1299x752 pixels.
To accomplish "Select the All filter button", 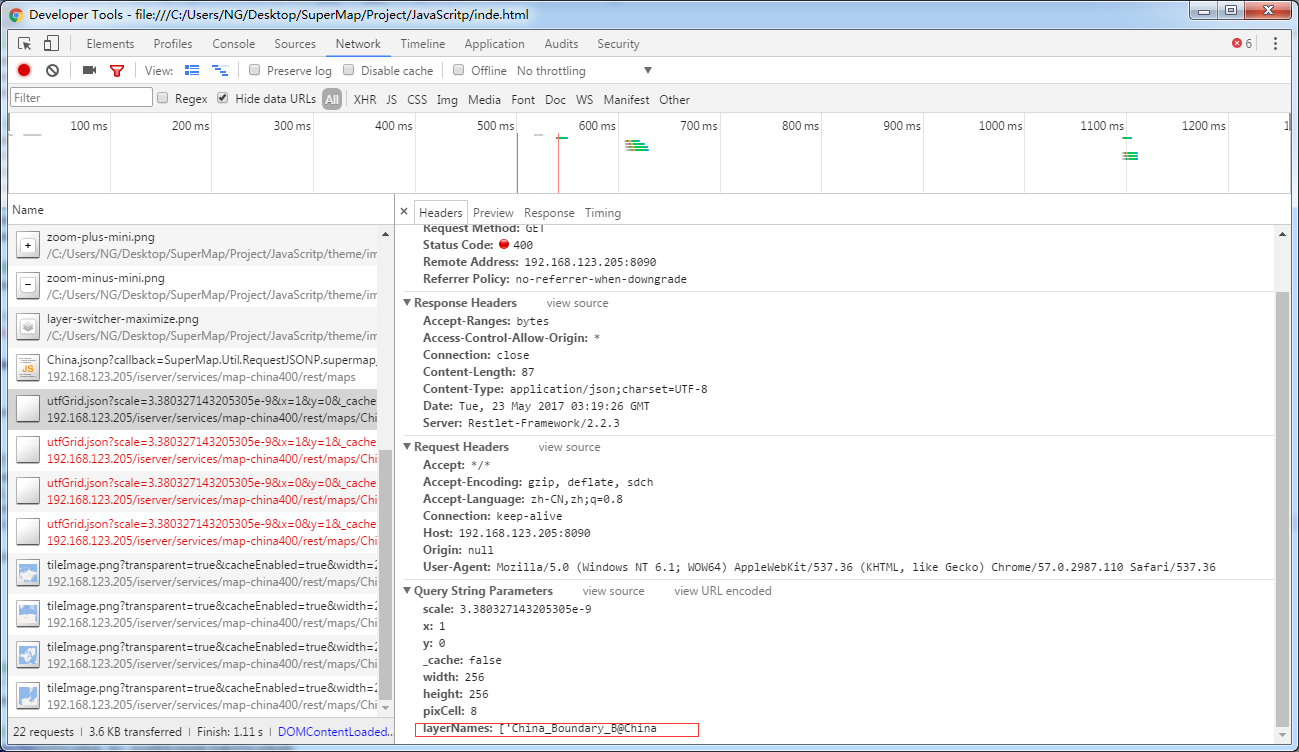I will point(332,99).
